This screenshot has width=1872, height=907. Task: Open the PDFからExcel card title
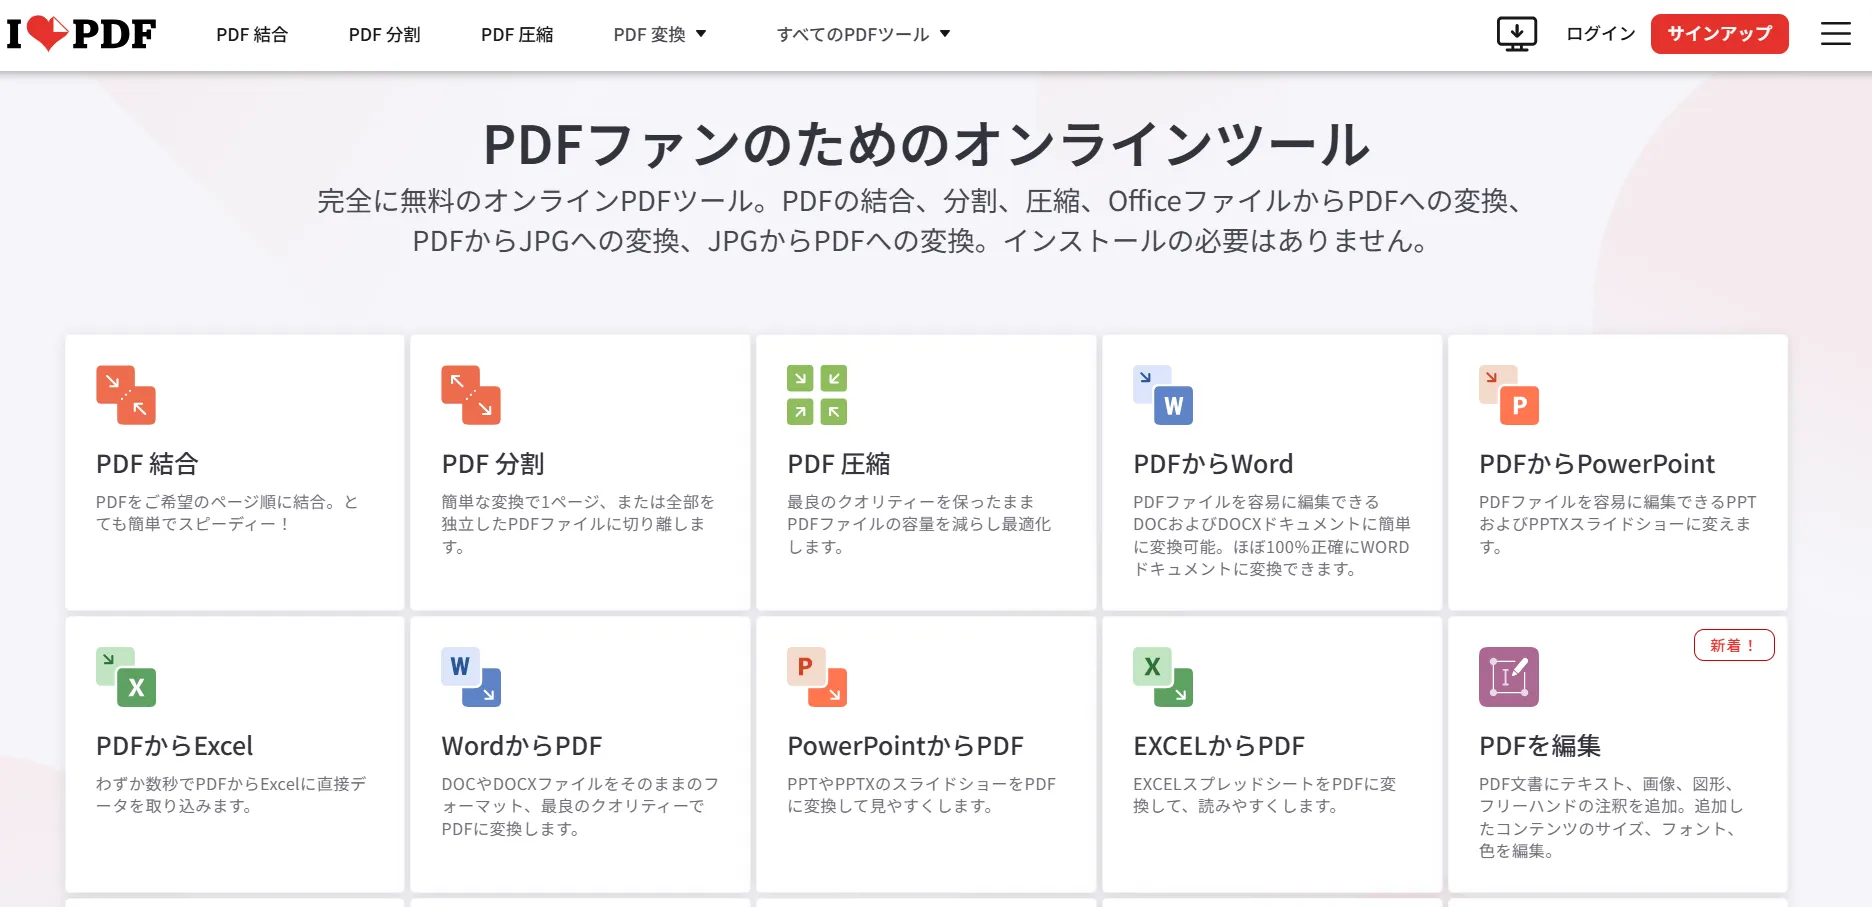174,746
